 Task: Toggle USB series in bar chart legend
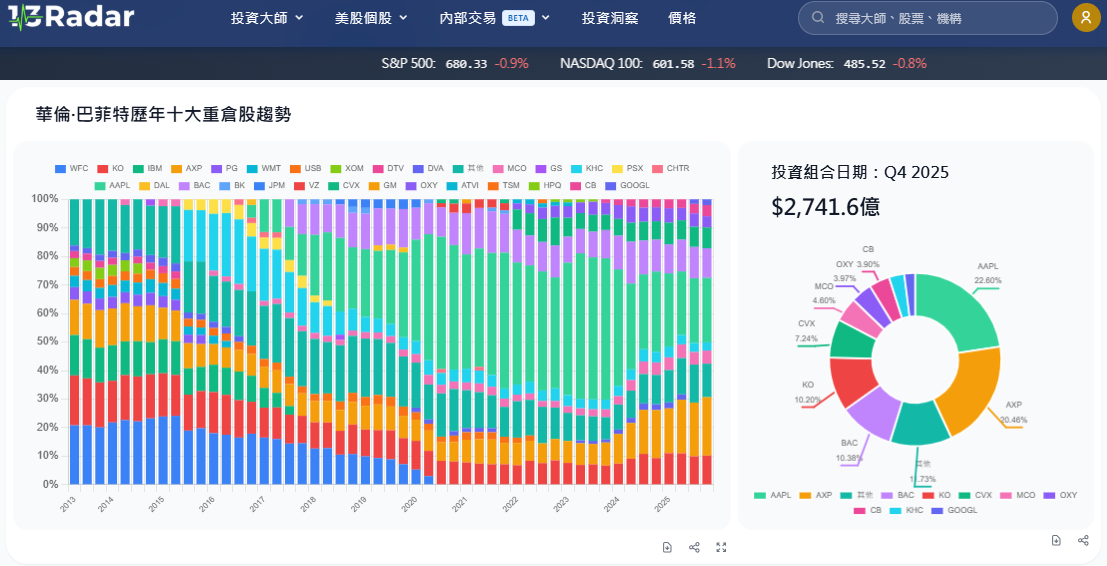[306, 169]
